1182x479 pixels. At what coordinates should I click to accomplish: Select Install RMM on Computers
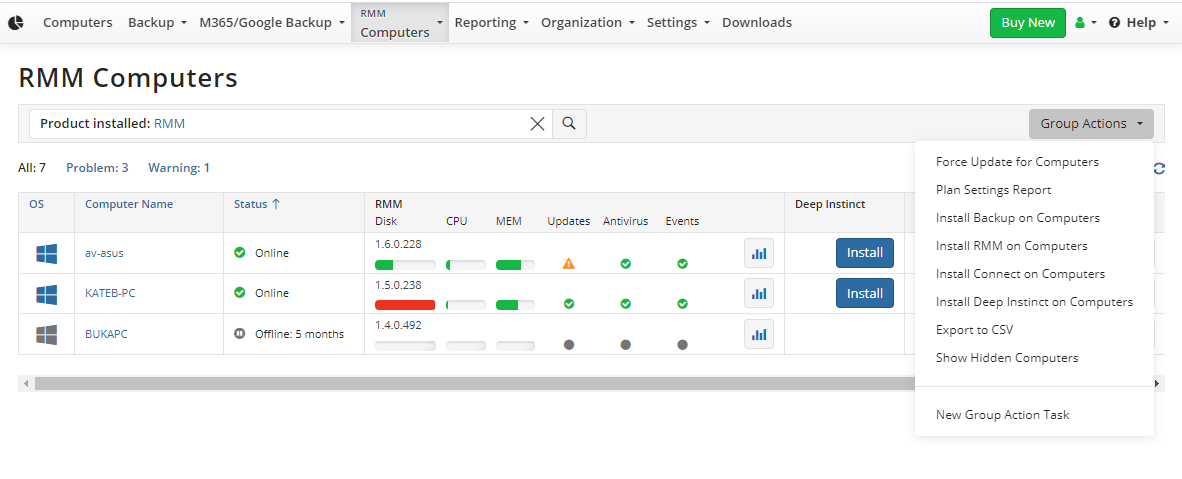(1012, 246)
